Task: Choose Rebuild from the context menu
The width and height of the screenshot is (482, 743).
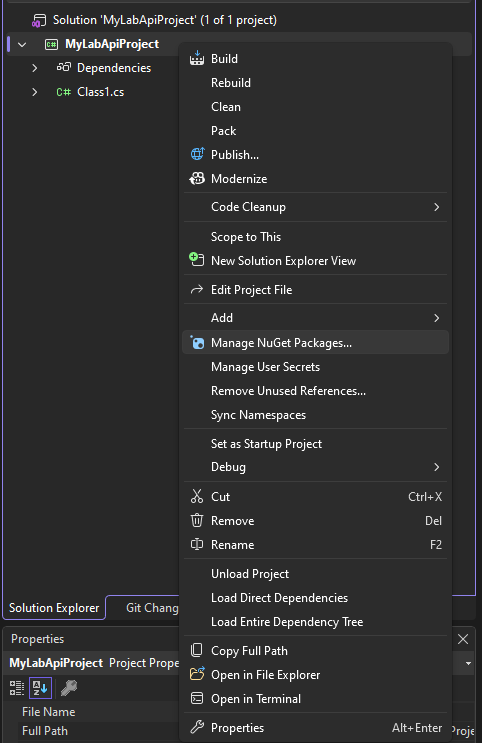Action: click(x=315, y=82)
